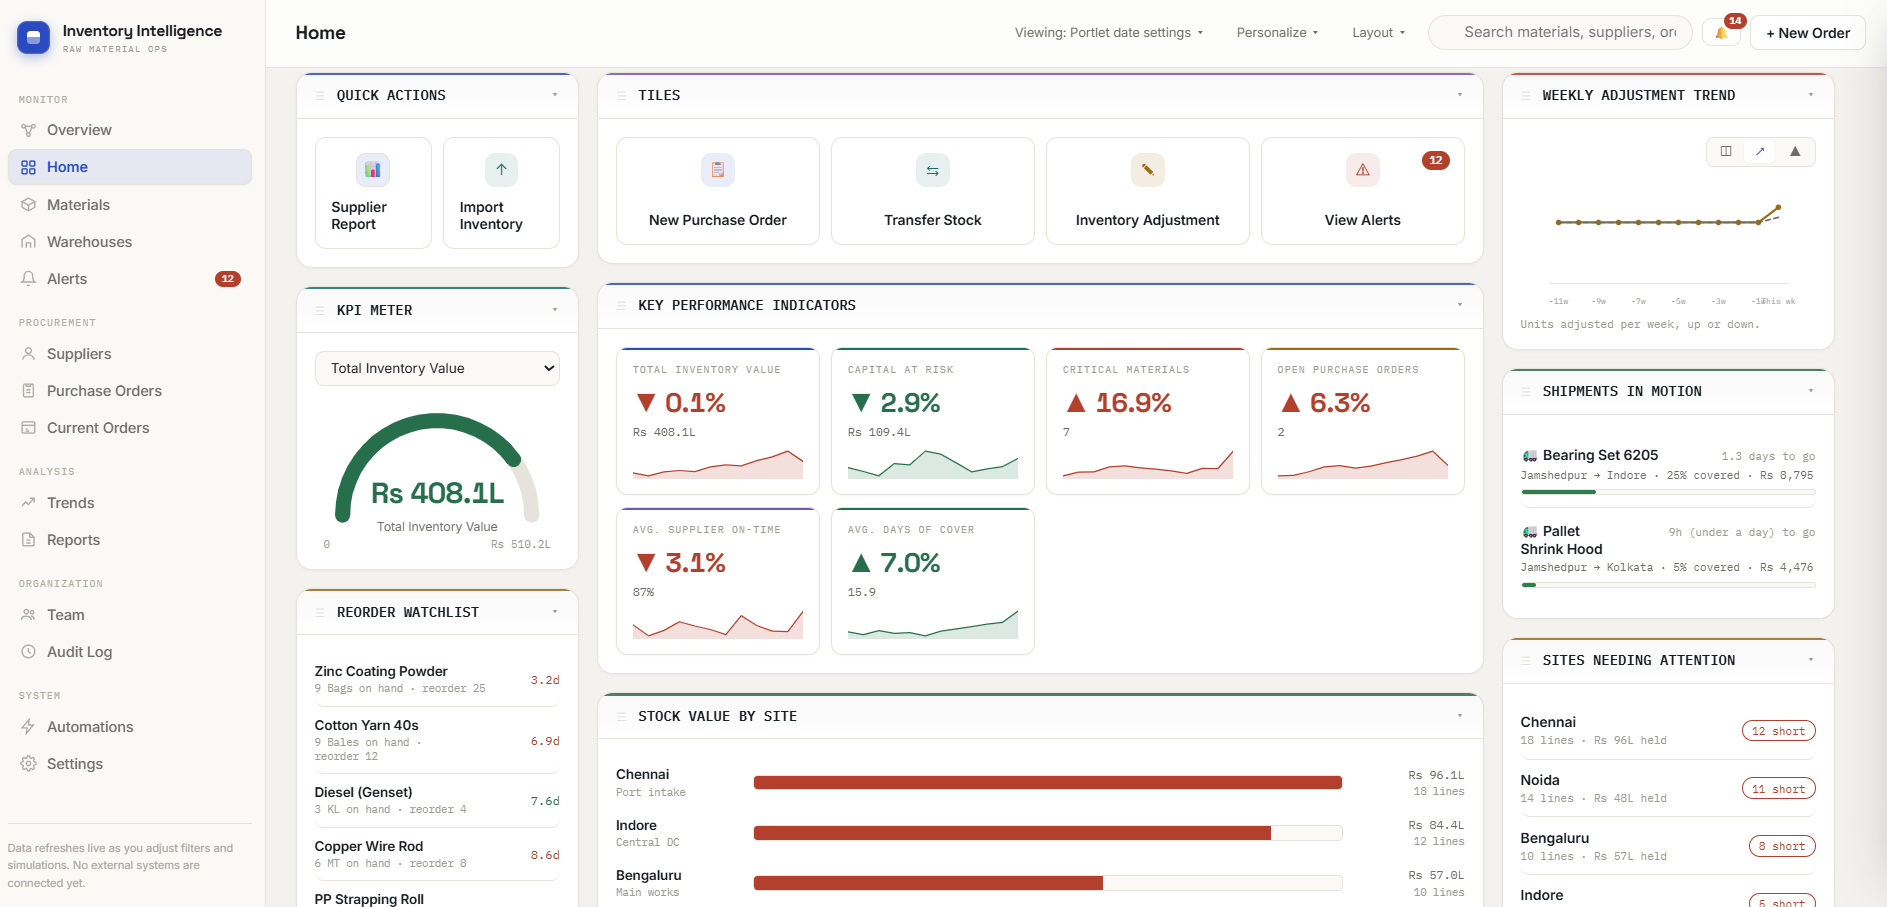Open Alerts in the sidebar

coord(130,279)
